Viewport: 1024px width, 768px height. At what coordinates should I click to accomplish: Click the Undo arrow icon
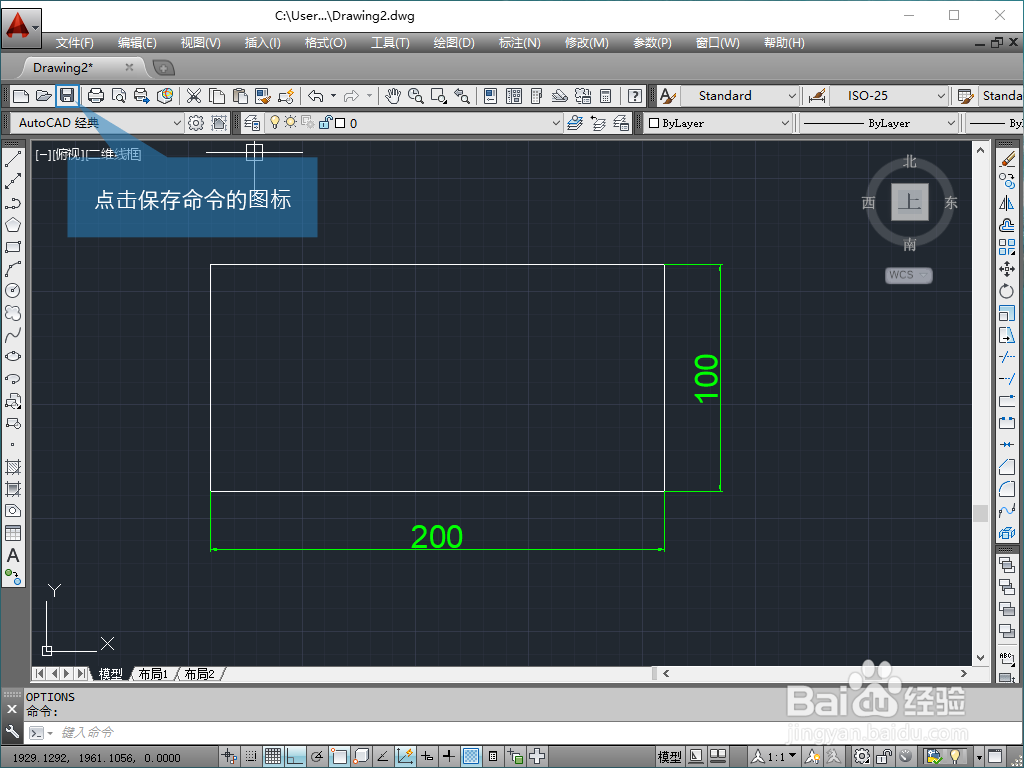[316, 96]
